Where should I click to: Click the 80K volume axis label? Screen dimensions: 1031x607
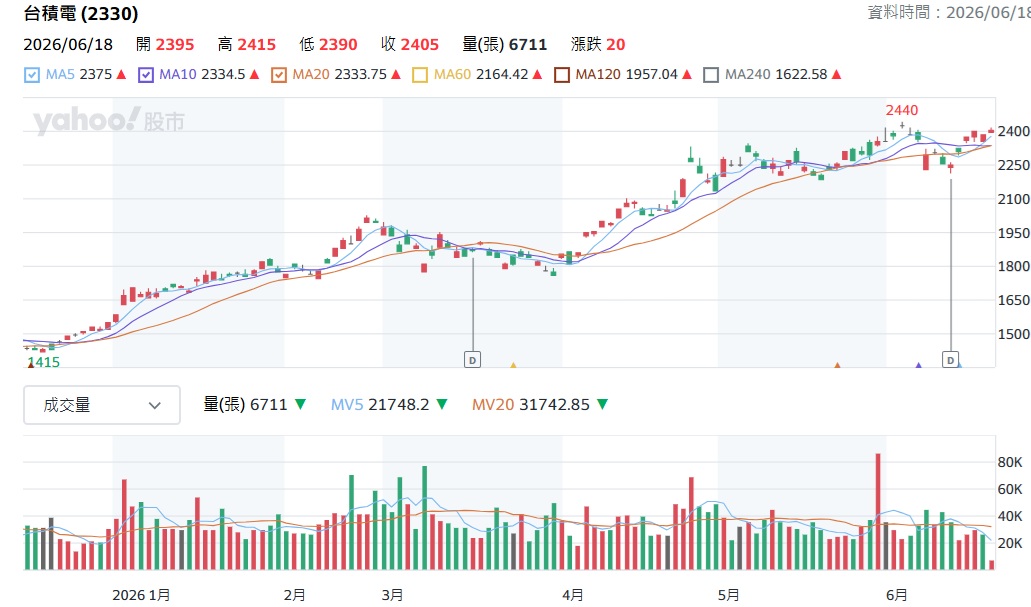(1010, 462)
